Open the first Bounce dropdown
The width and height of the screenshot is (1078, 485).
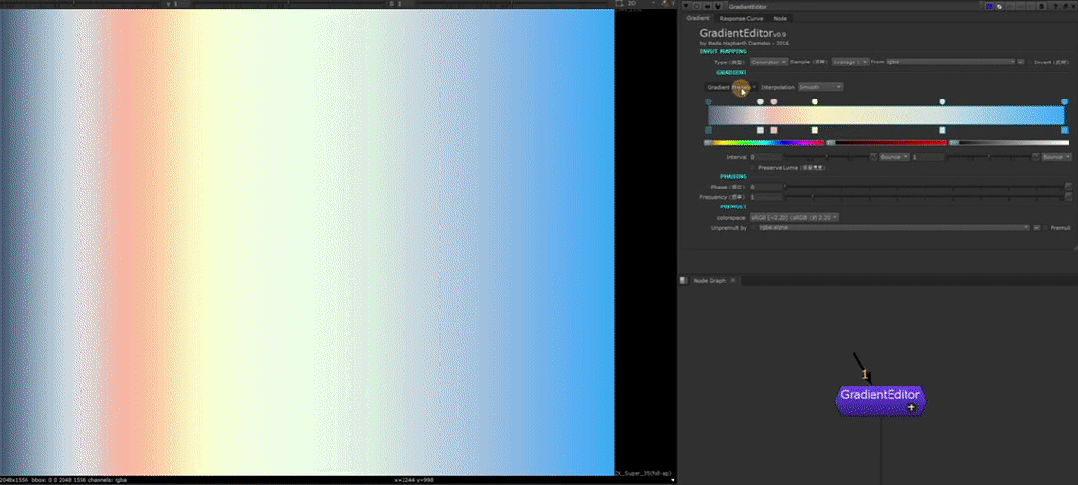tap(894, 158)
